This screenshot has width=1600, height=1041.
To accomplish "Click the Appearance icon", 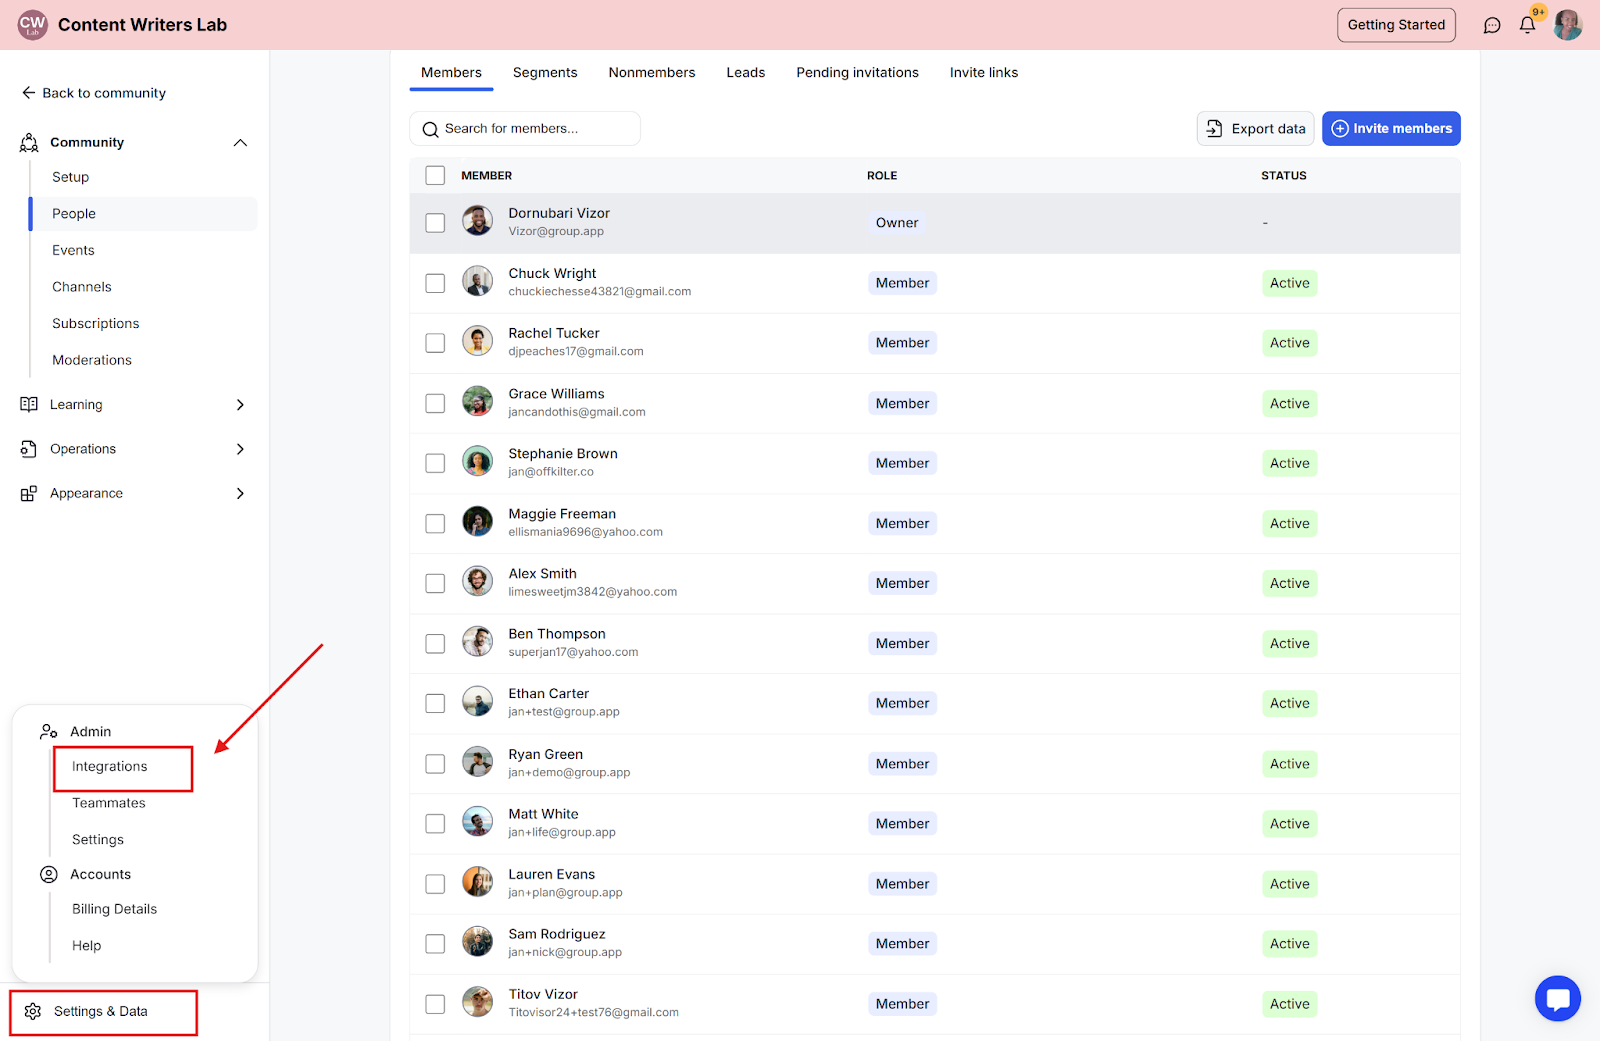I will point(29,494).
